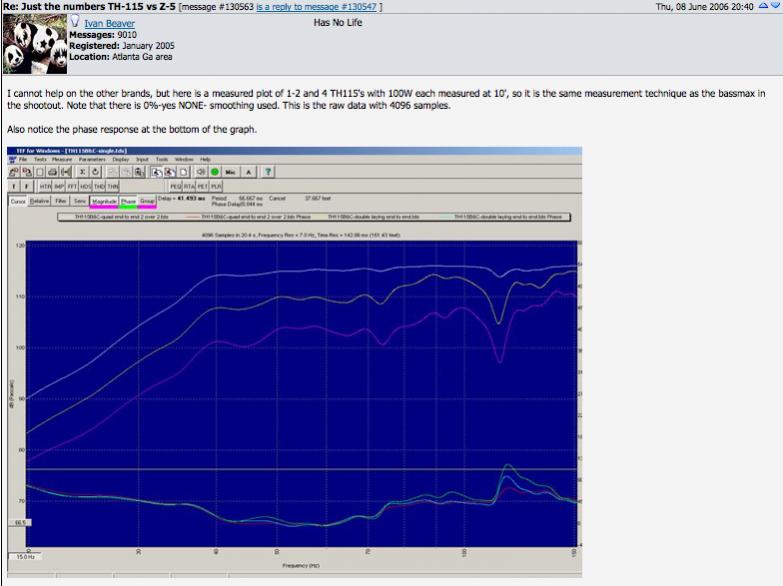Click the first open-file toolbar icon

(x=14, y=172)
